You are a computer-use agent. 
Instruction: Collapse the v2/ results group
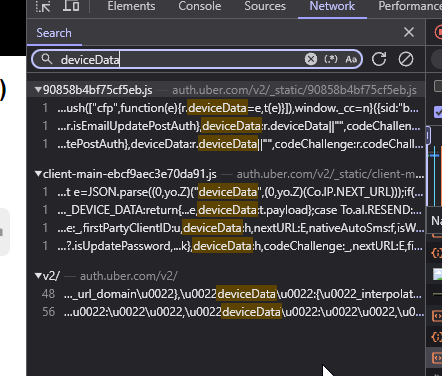[38, 276]
